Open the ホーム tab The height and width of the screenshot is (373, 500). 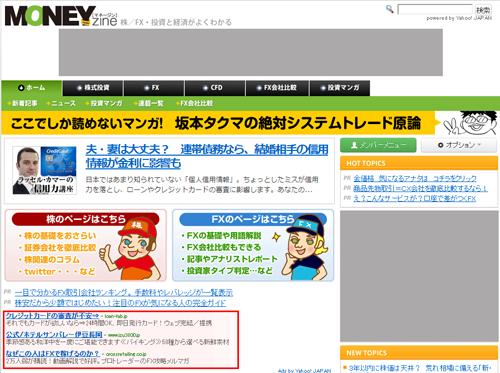[x=32, y=88]
